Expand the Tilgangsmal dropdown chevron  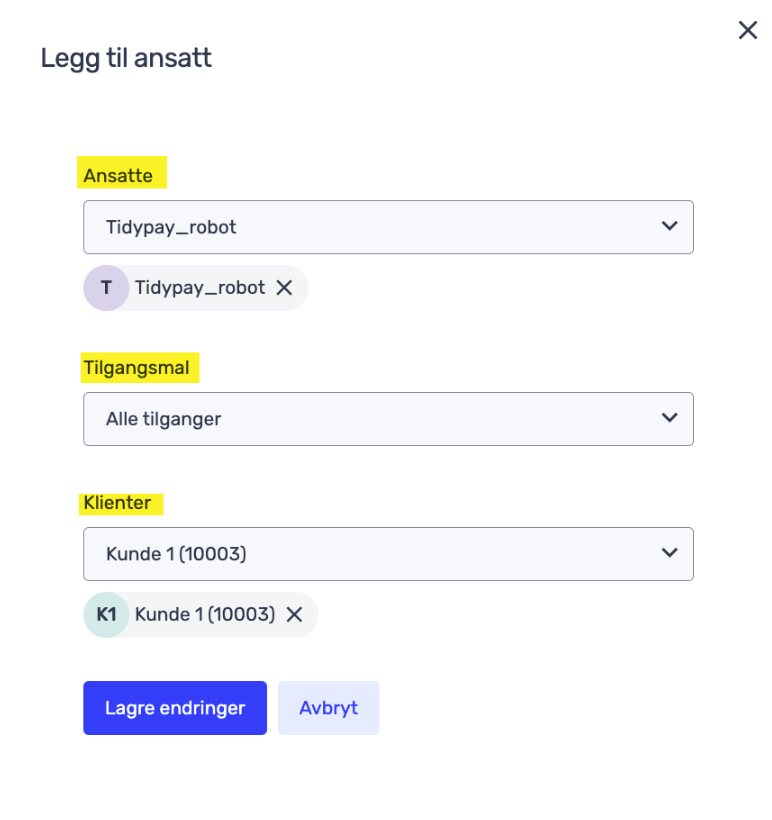click(669, 418)
